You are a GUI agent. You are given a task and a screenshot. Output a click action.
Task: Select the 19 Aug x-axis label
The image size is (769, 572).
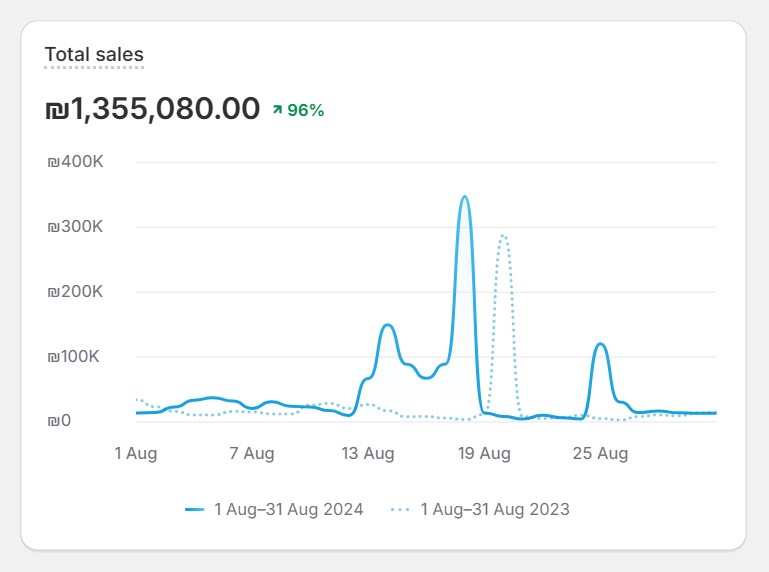point(484,453)
